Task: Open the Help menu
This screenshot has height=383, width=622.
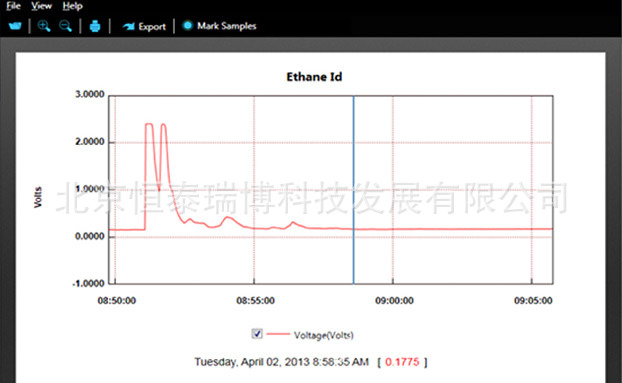Action: (x=72, y=6)
